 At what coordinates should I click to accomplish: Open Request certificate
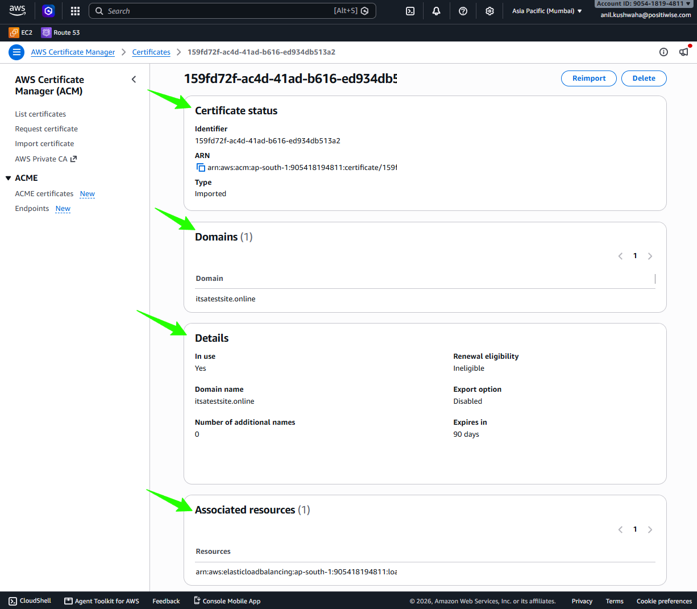pyautogui.click(x=46, y=128)
